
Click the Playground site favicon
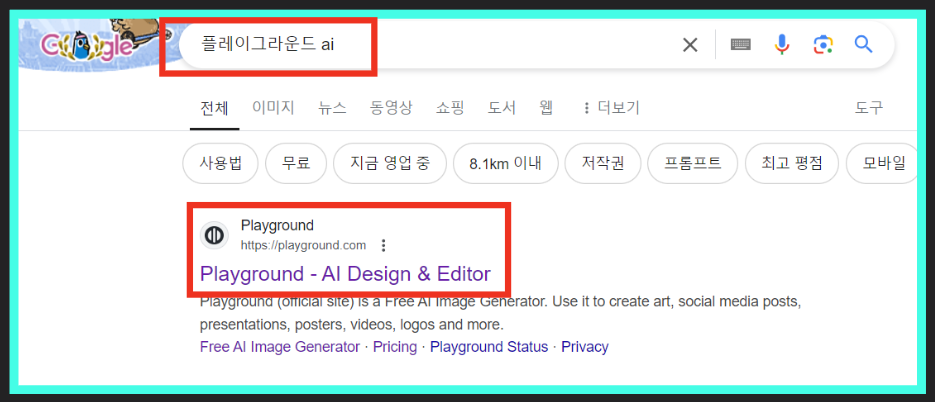[x=214, y=235]
